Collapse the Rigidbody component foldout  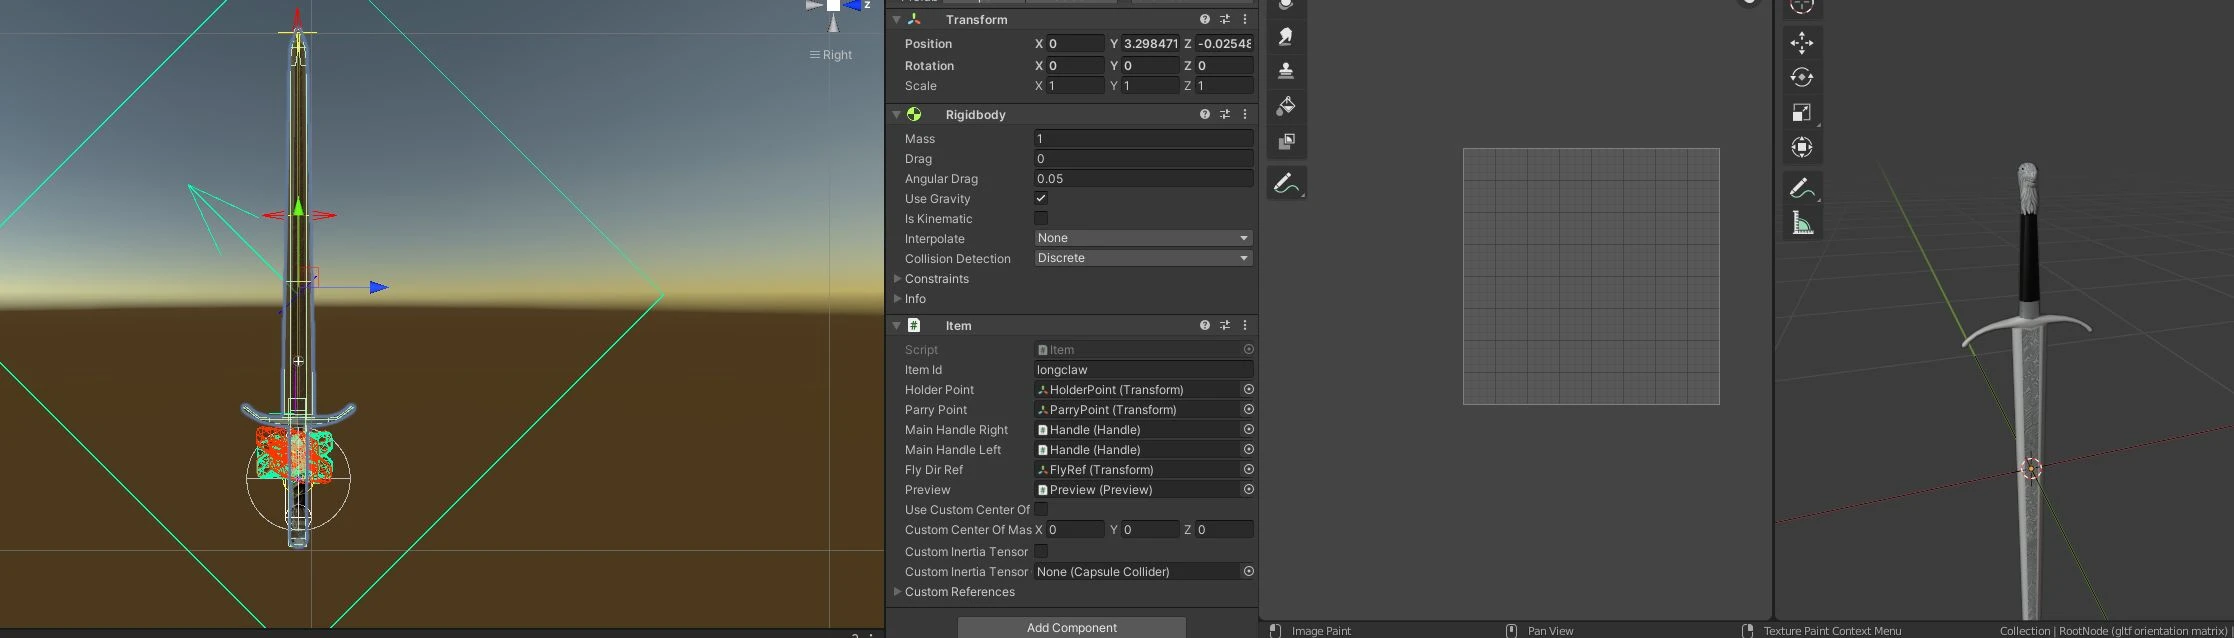896,114
